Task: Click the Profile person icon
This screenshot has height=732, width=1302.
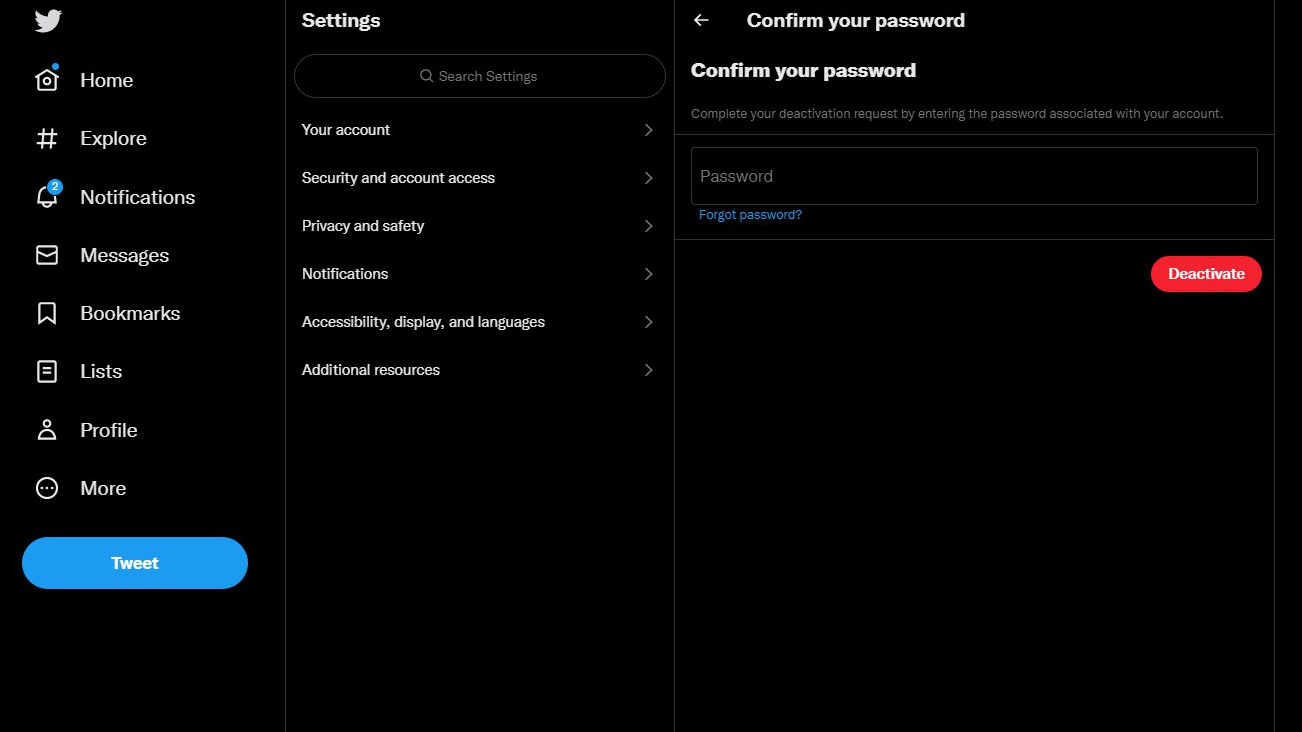Action: (x=47, y=430)
